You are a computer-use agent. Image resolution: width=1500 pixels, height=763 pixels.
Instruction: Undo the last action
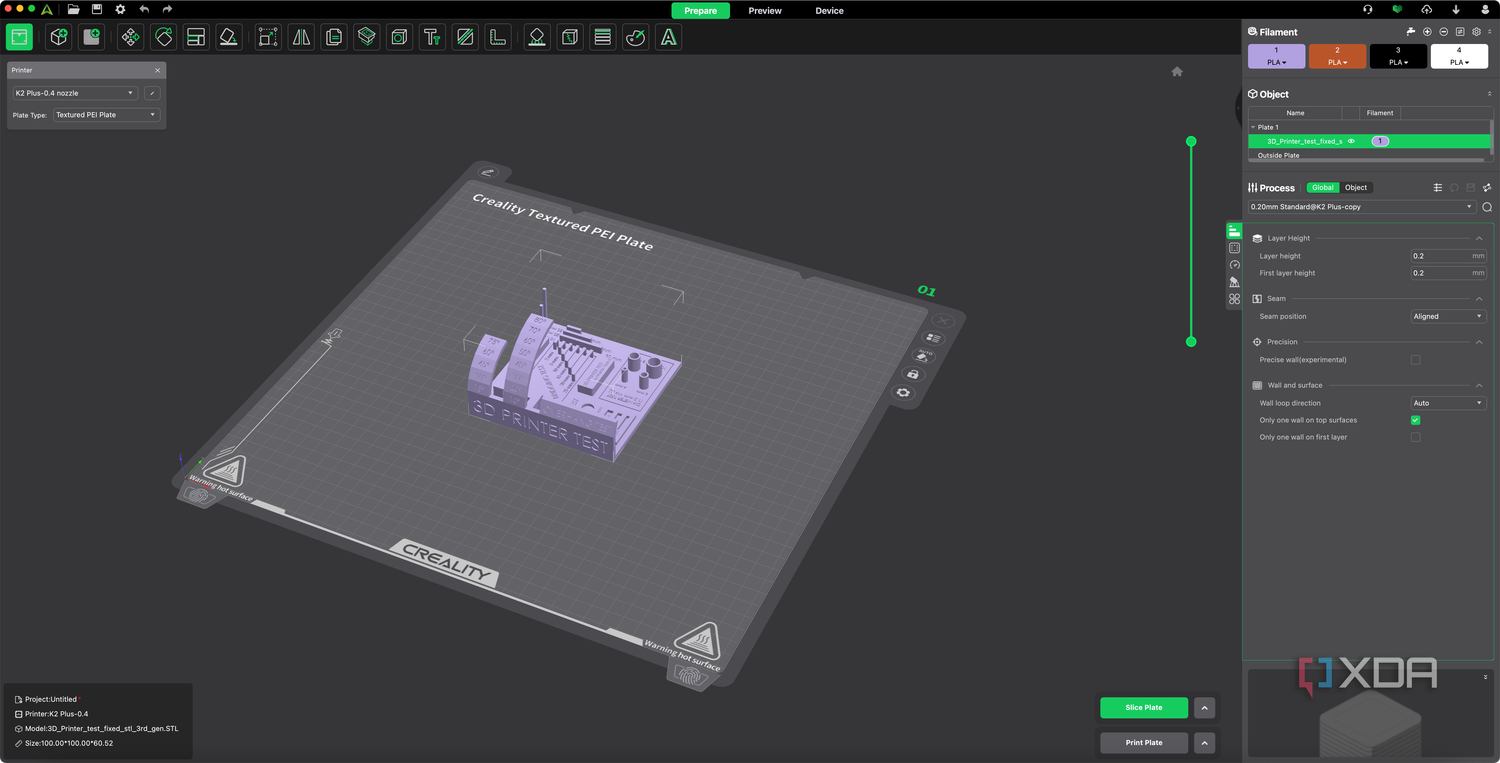[x=144, y=10]
